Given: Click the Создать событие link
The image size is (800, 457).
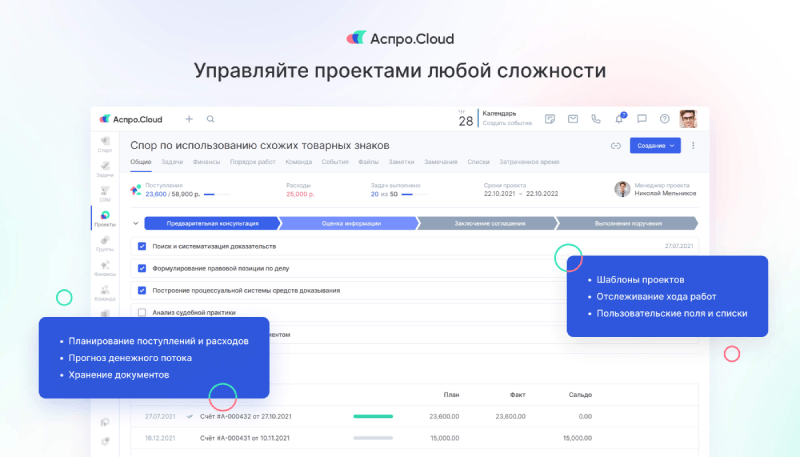Looking at the screenshot, I should pos(507,123).
